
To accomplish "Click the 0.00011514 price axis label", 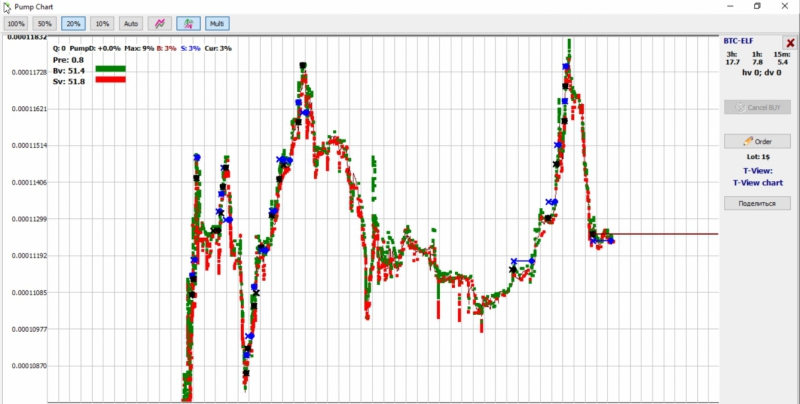I will (29, 146).
